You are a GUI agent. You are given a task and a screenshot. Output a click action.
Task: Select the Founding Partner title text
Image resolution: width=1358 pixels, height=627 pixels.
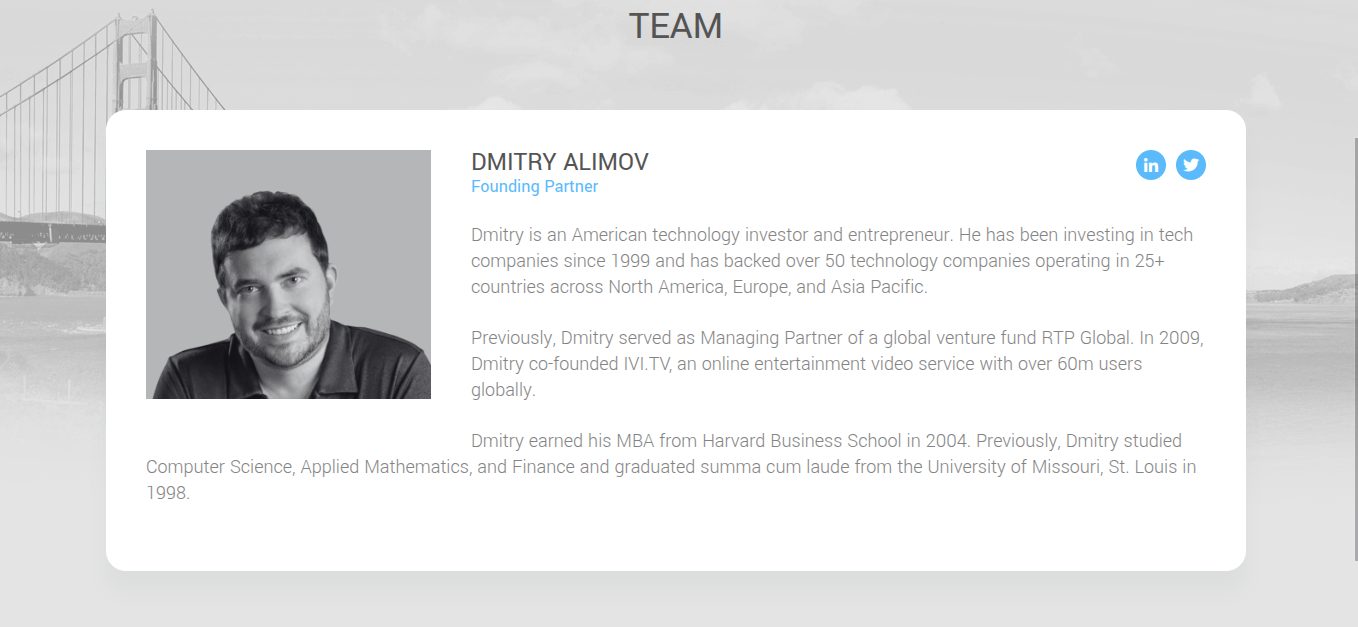pos(534,187)
